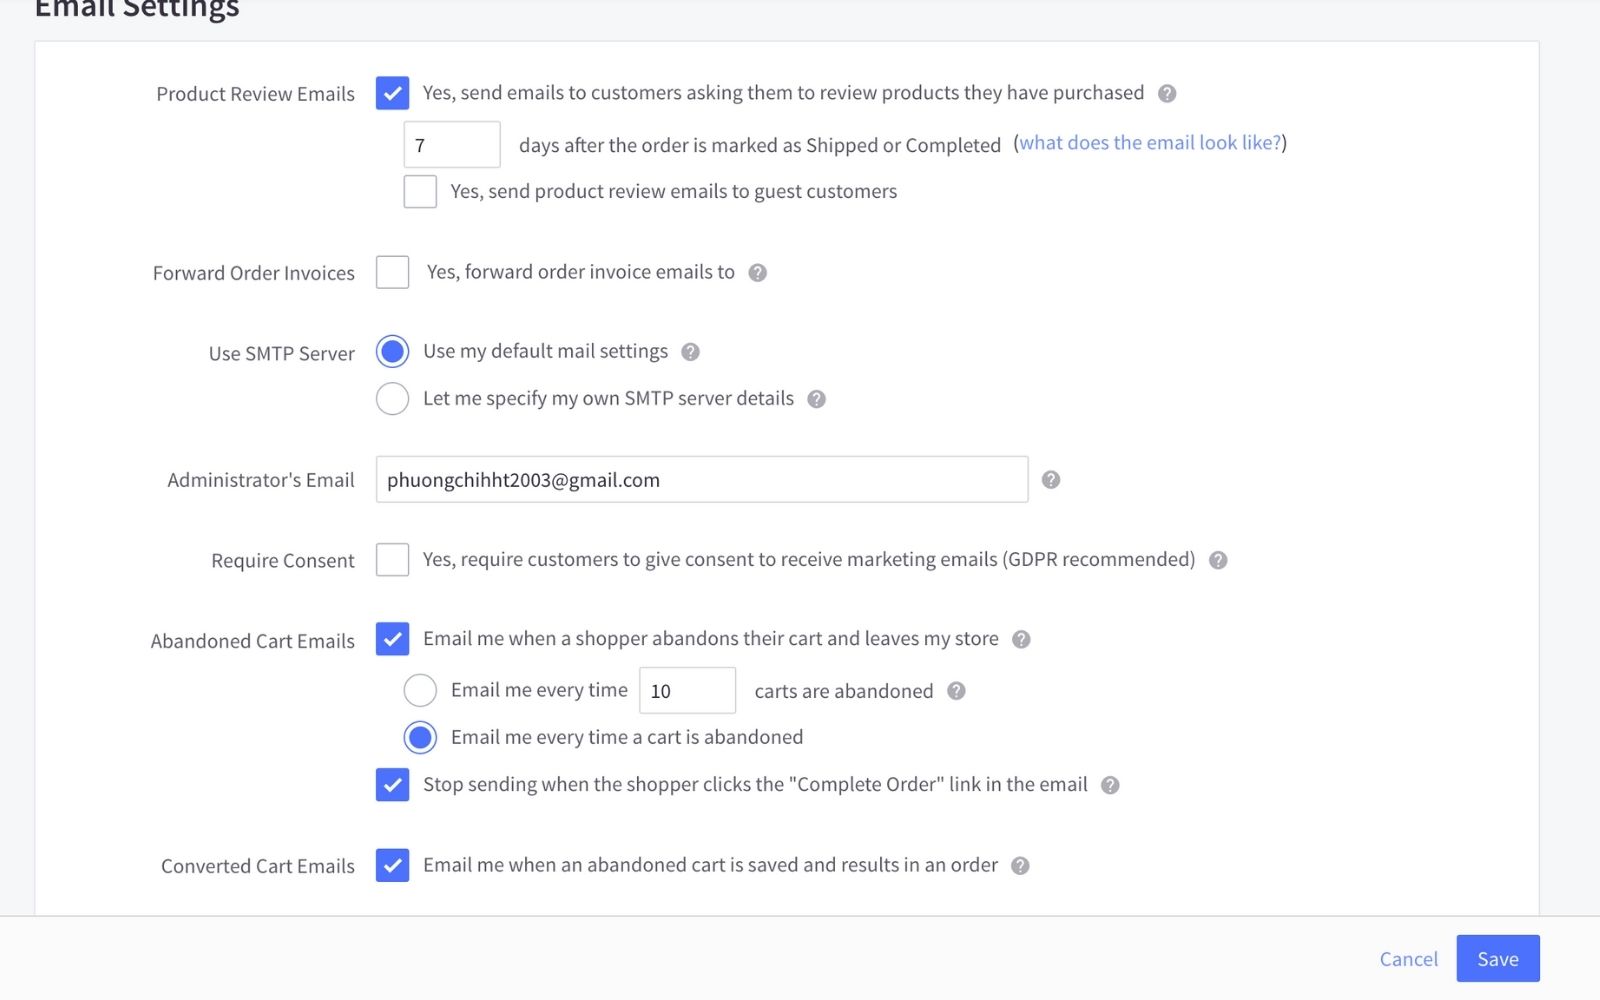Open help icon for Complete Order link option
Viewport: 1600px width, 1000px height.
pos(1110,785)
